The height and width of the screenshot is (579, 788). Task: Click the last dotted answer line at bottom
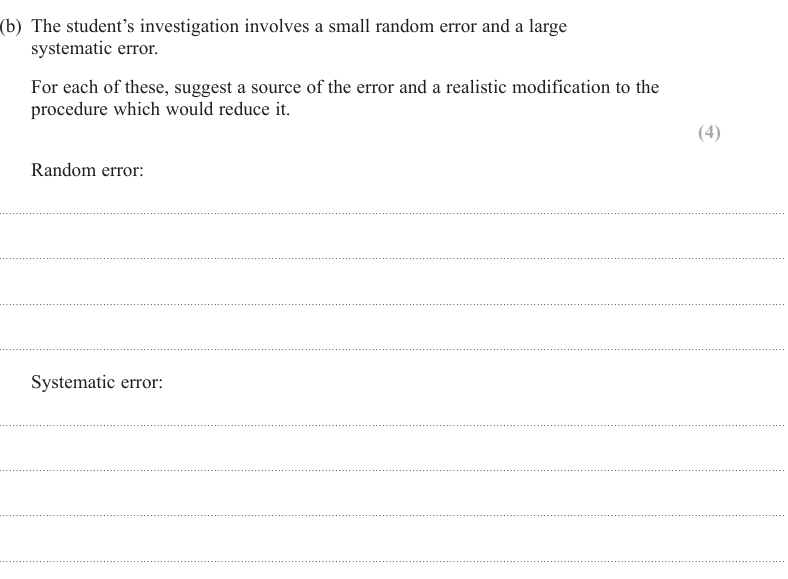[394, 561]
